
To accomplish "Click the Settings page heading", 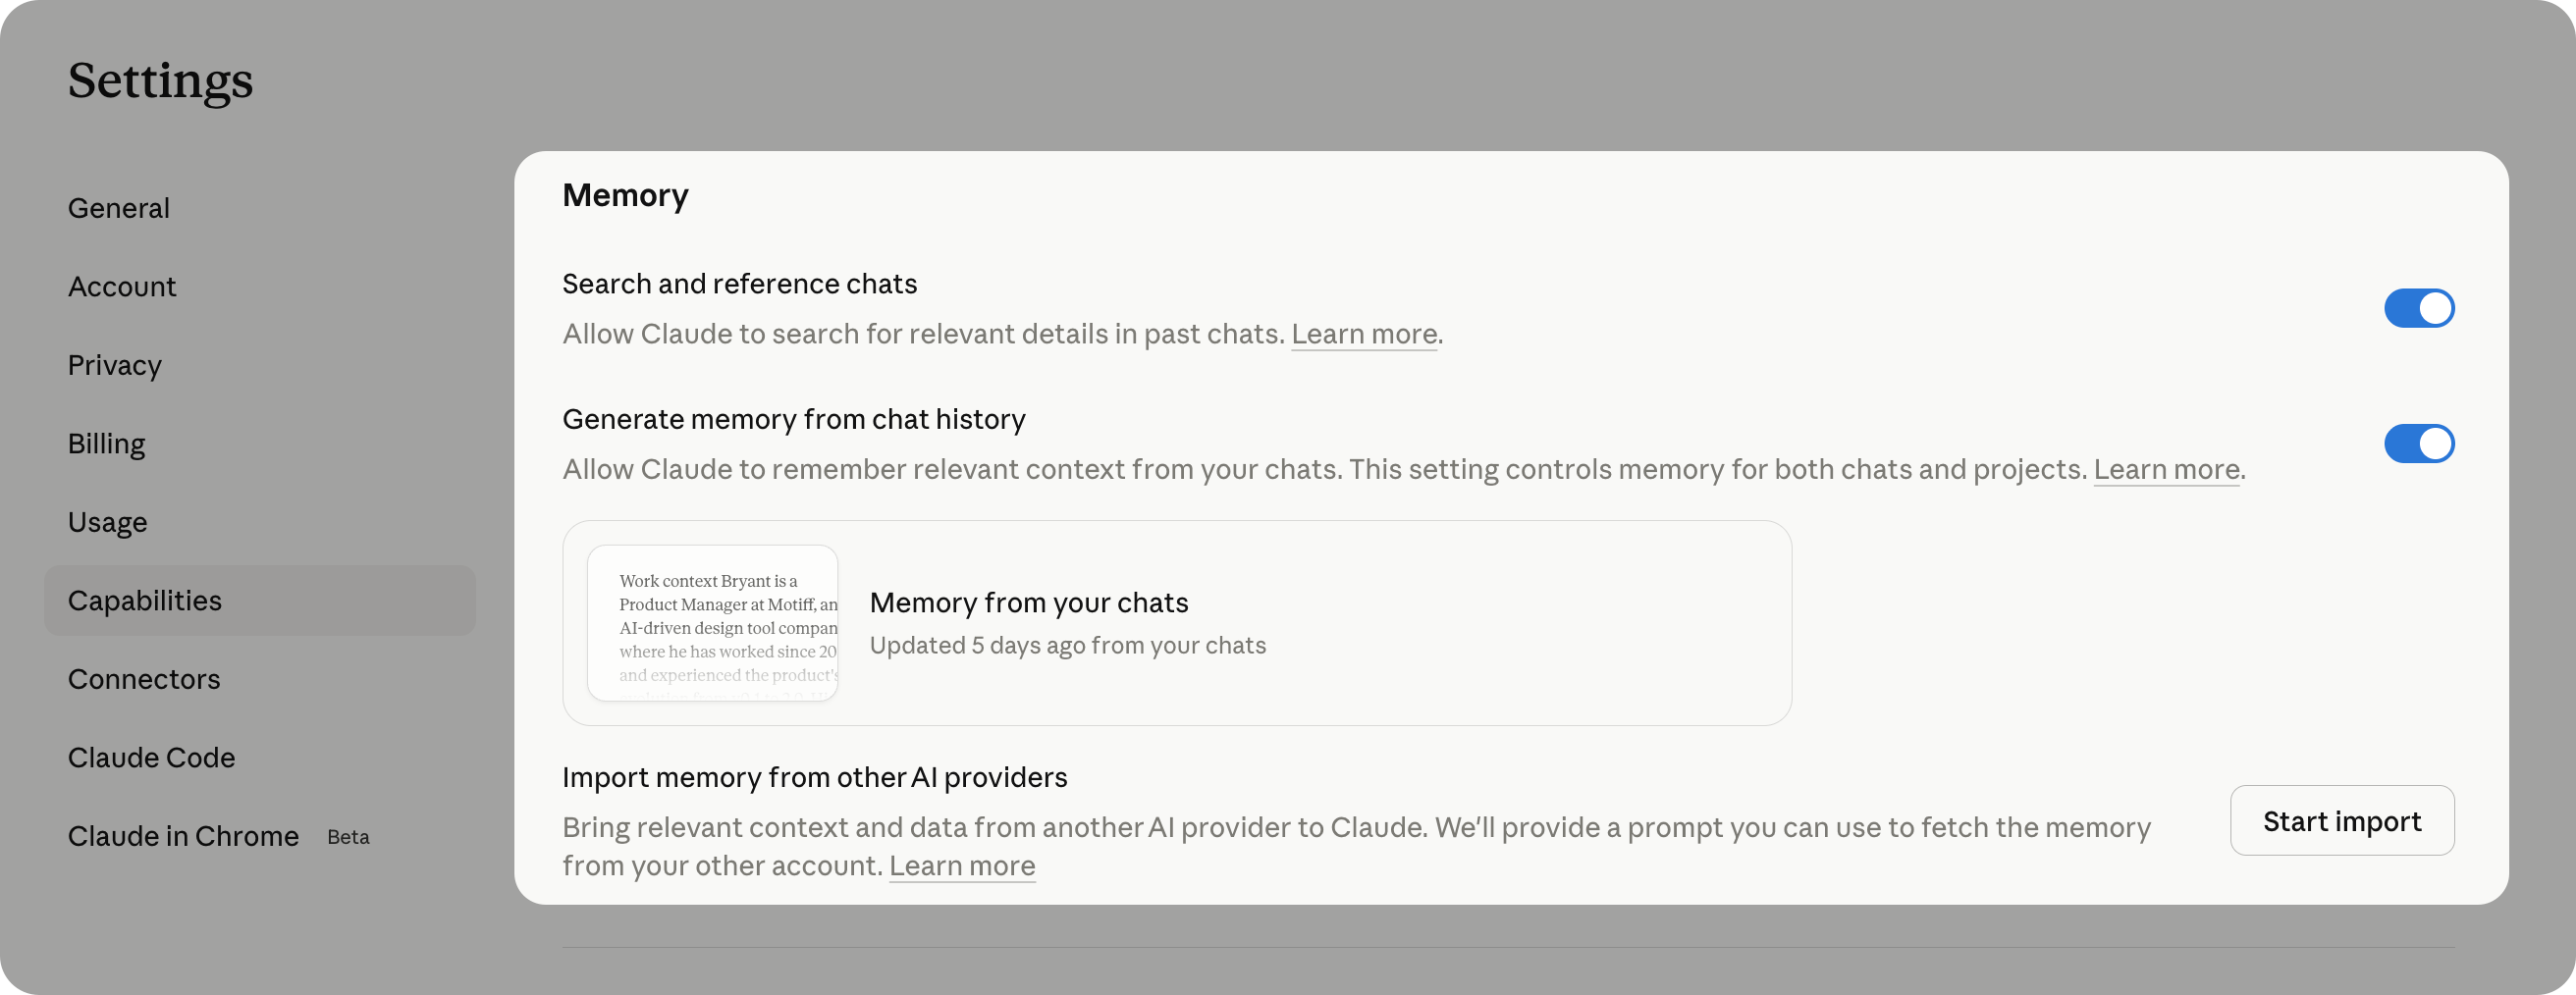I will [x=160, y=81].
